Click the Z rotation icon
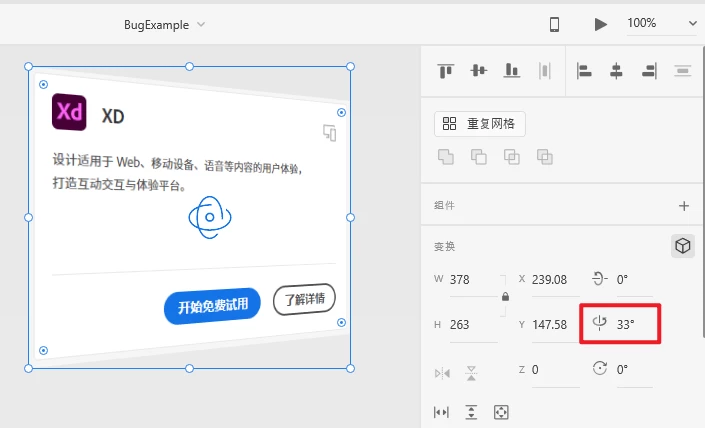The height and width of the screenshot is (428, 705). point(600,368)
